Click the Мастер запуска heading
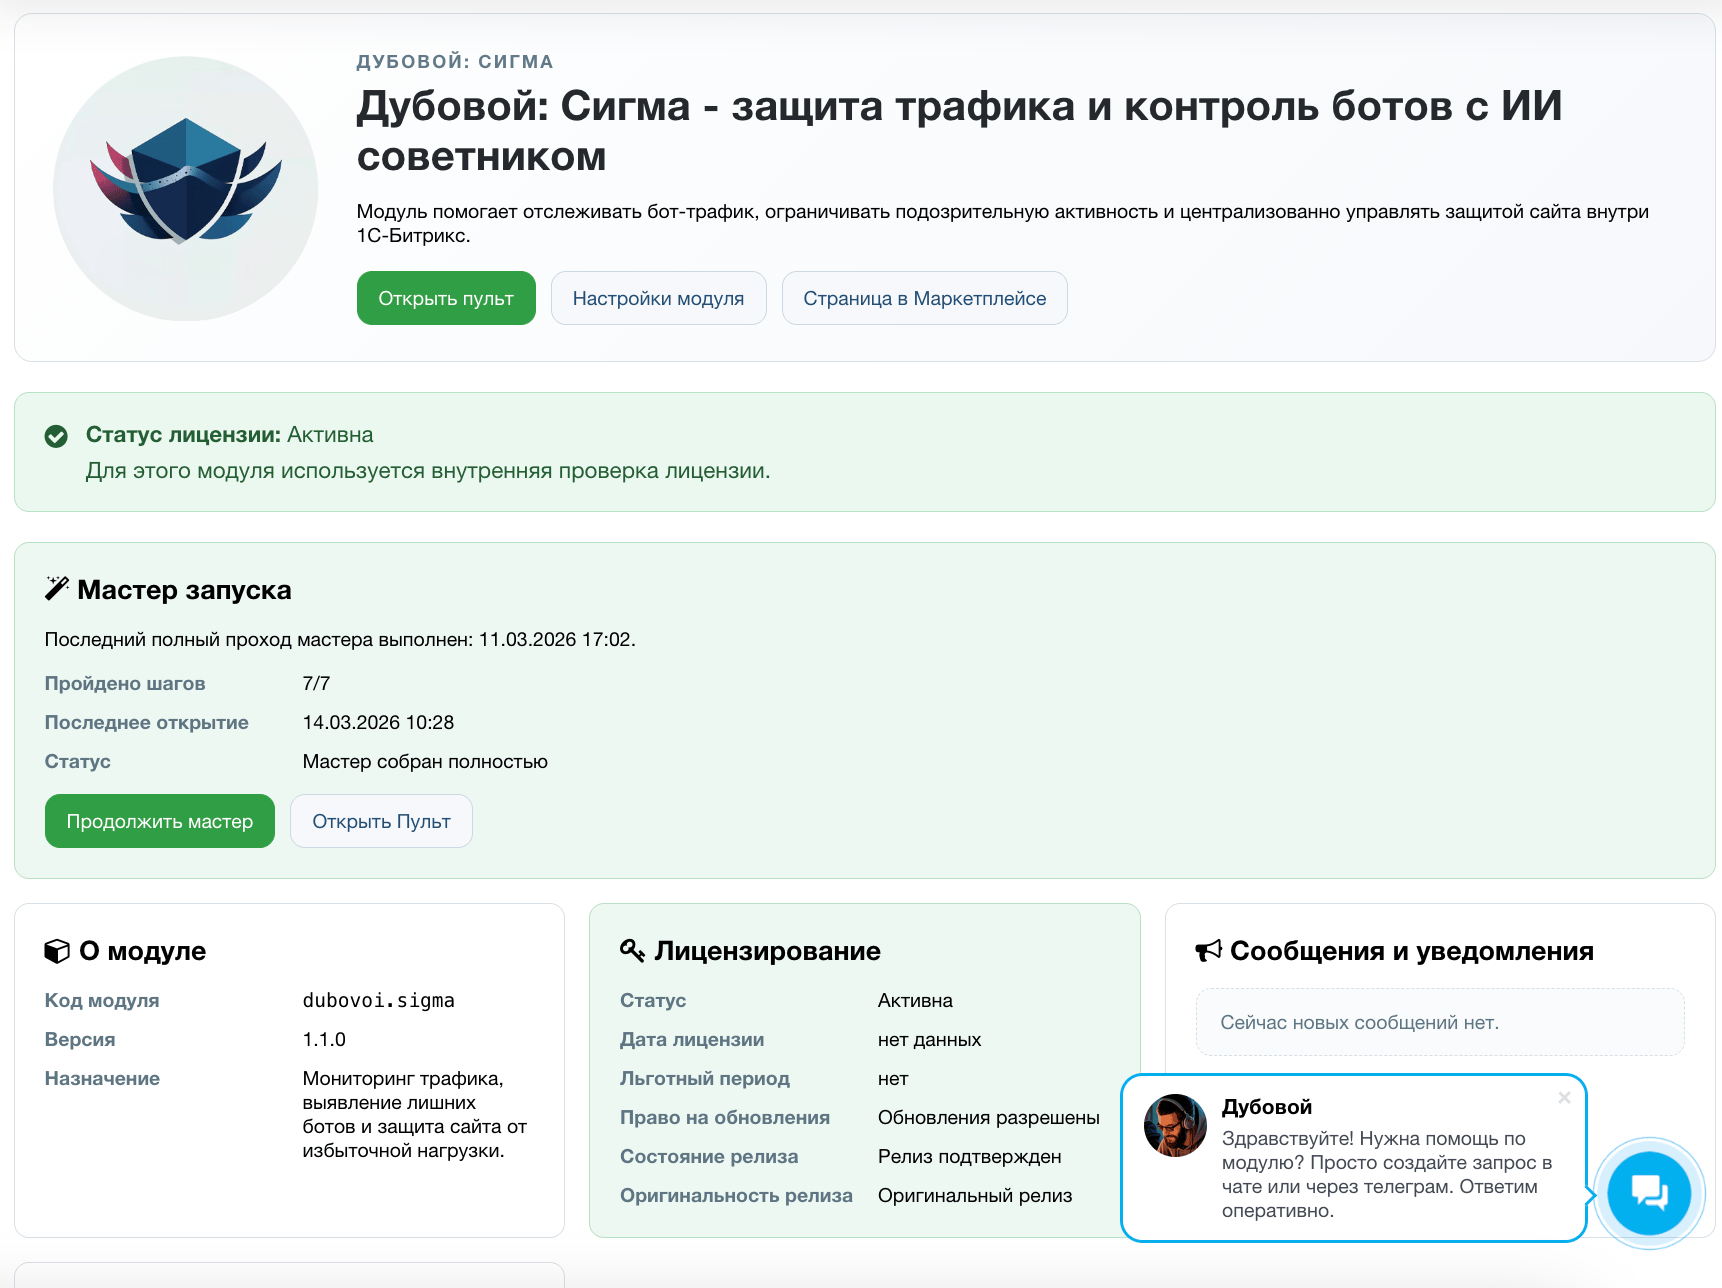Screen dimensions: 1722x1288 184,590
